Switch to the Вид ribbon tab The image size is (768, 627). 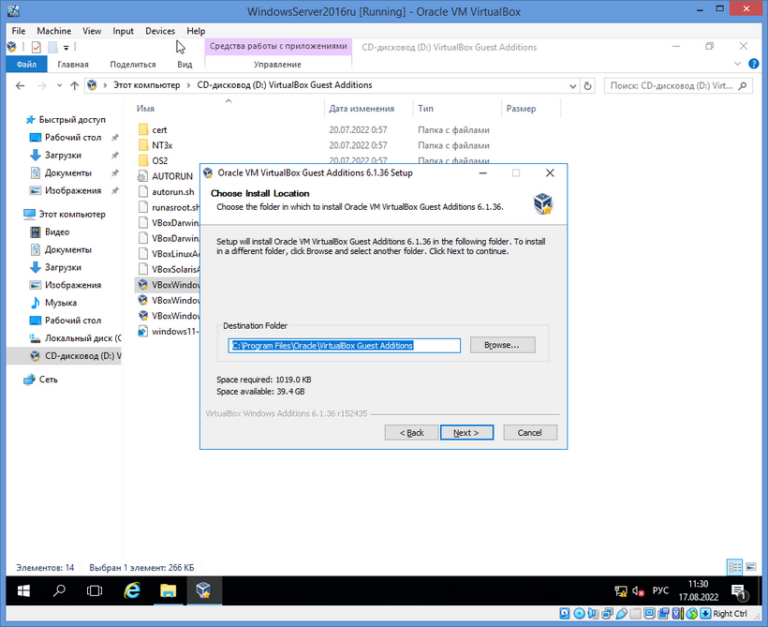coord(184,64)
